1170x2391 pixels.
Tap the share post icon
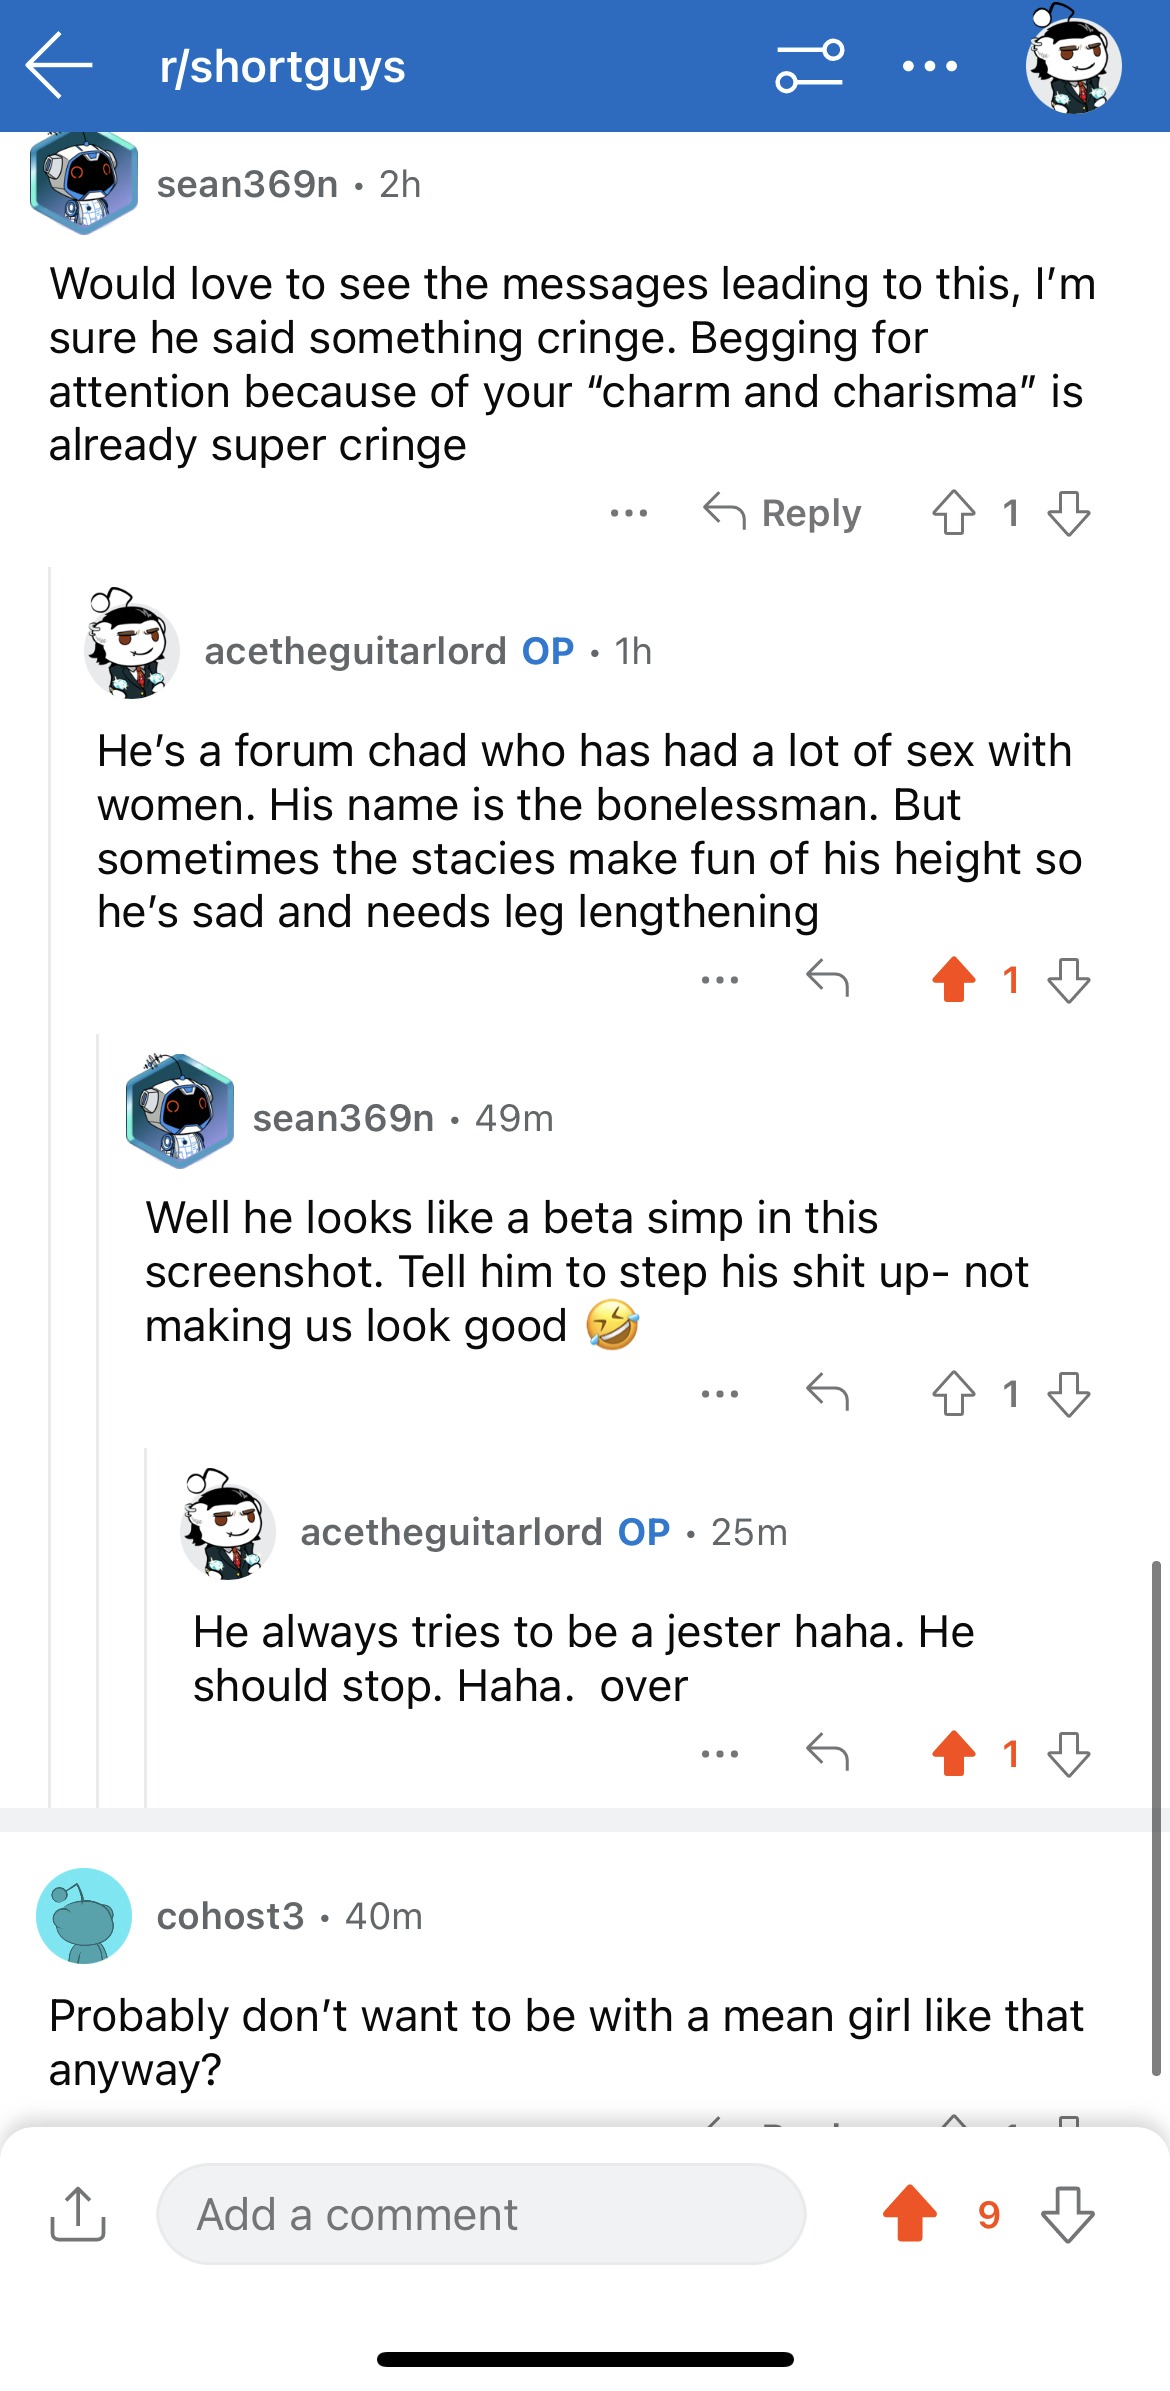pos(78,2214)
